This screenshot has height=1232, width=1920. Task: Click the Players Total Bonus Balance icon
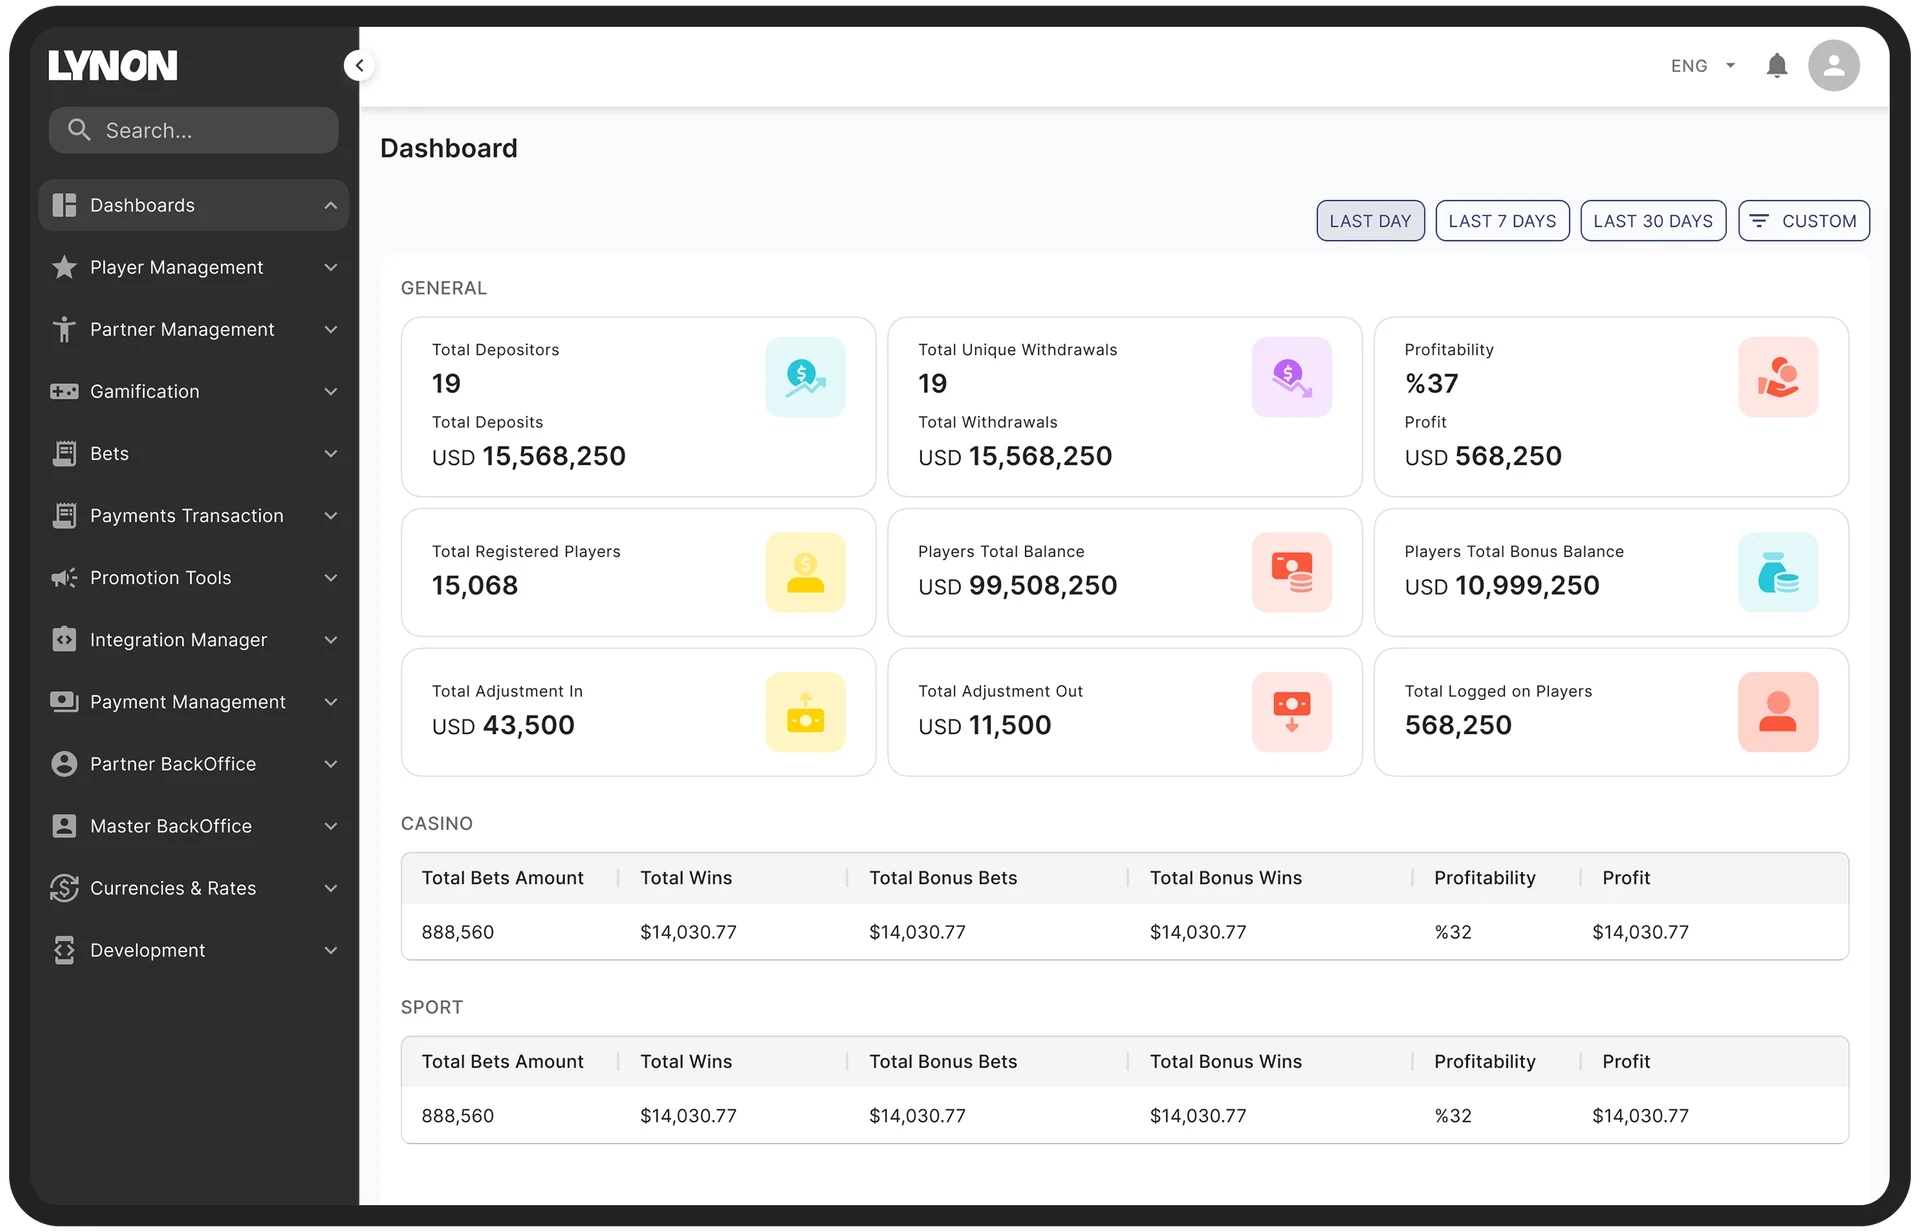tap(1777, 572)
